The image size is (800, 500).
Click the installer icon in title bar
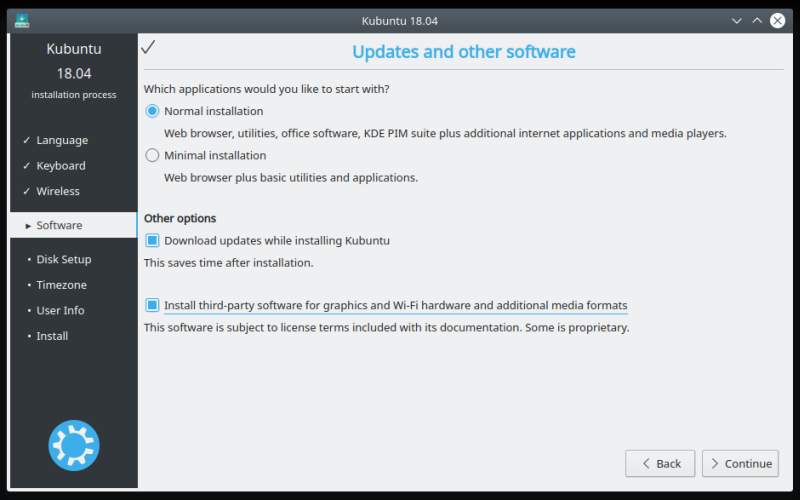tap(22, 20)
